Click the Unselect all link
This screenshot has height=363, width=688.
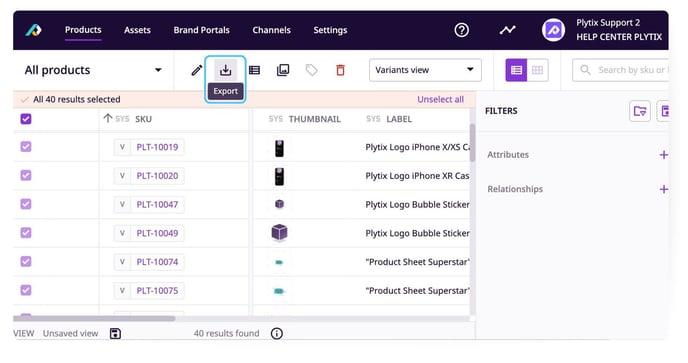click(440, 99)
